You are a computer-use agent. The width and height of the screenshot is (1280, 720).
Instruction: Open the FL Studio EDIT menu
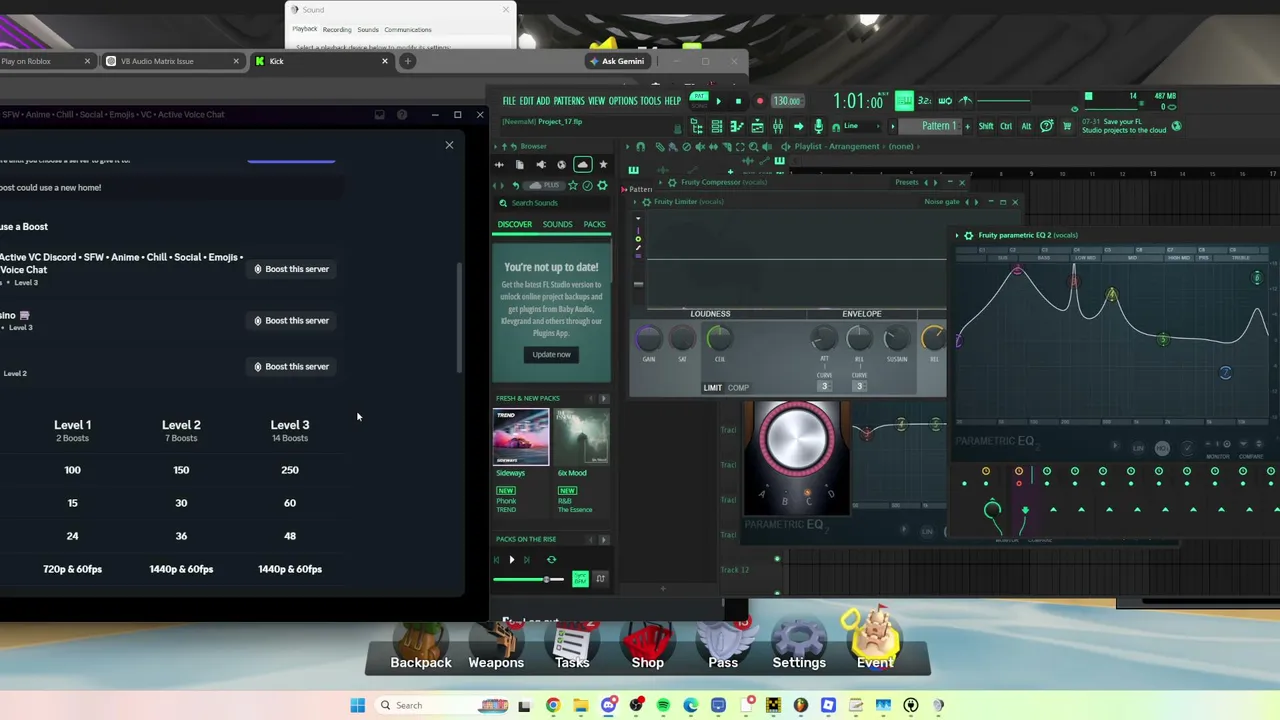[526, 101]
